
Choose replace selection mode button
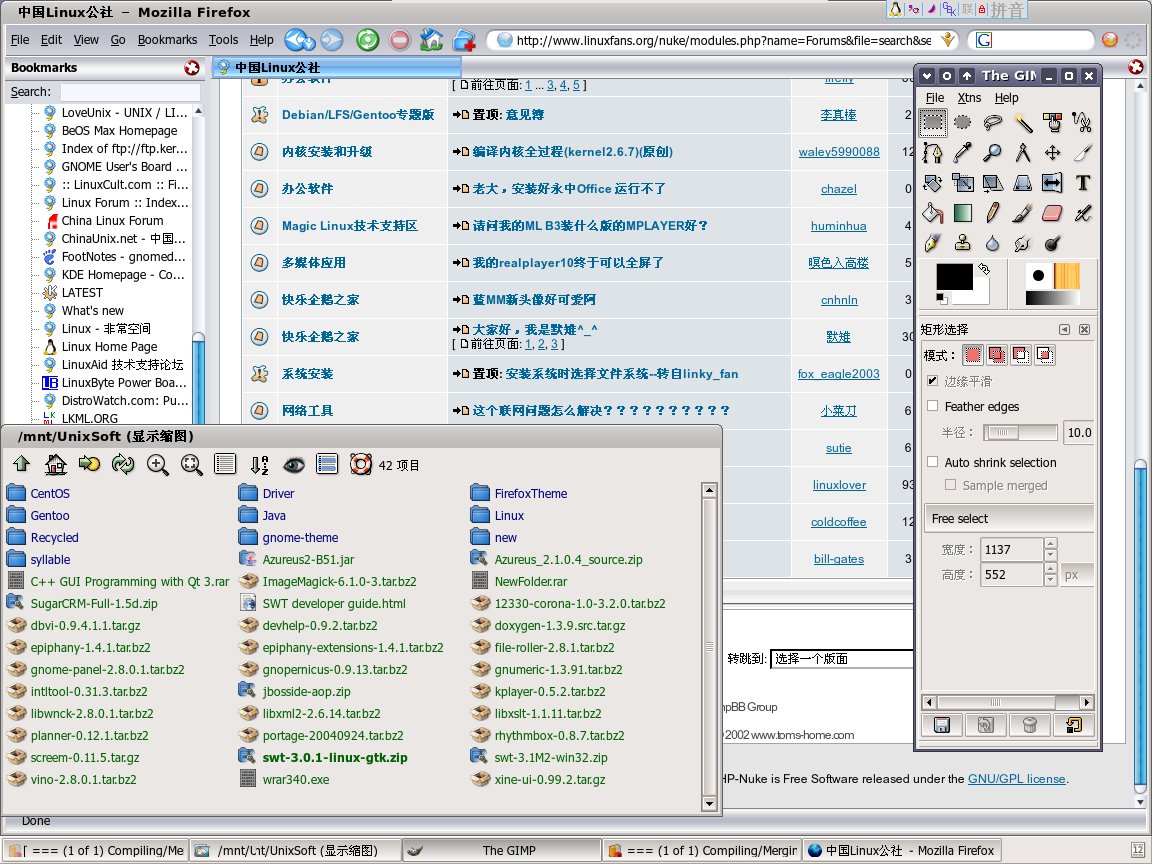973,355
